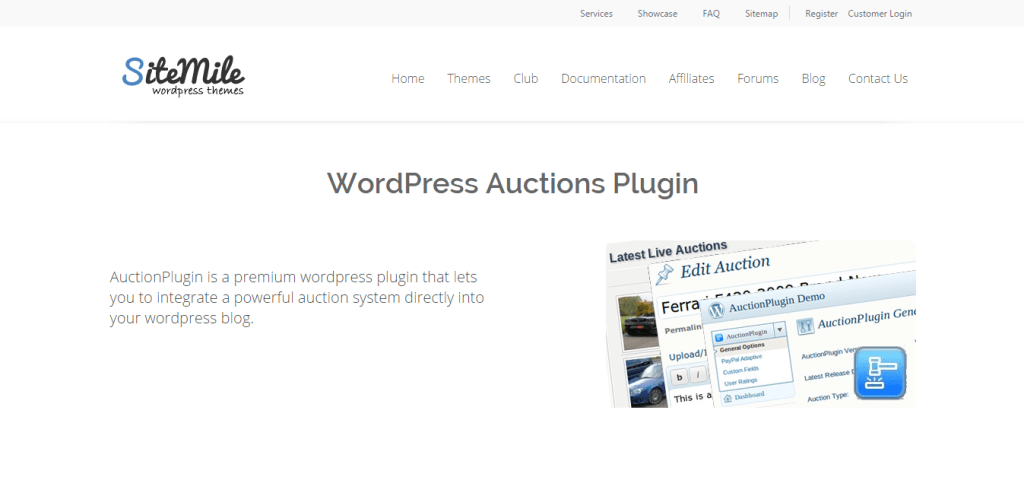Click the SiteMile wordpress themes logo
Screen dimensions: 1024x493
point(183,76)
